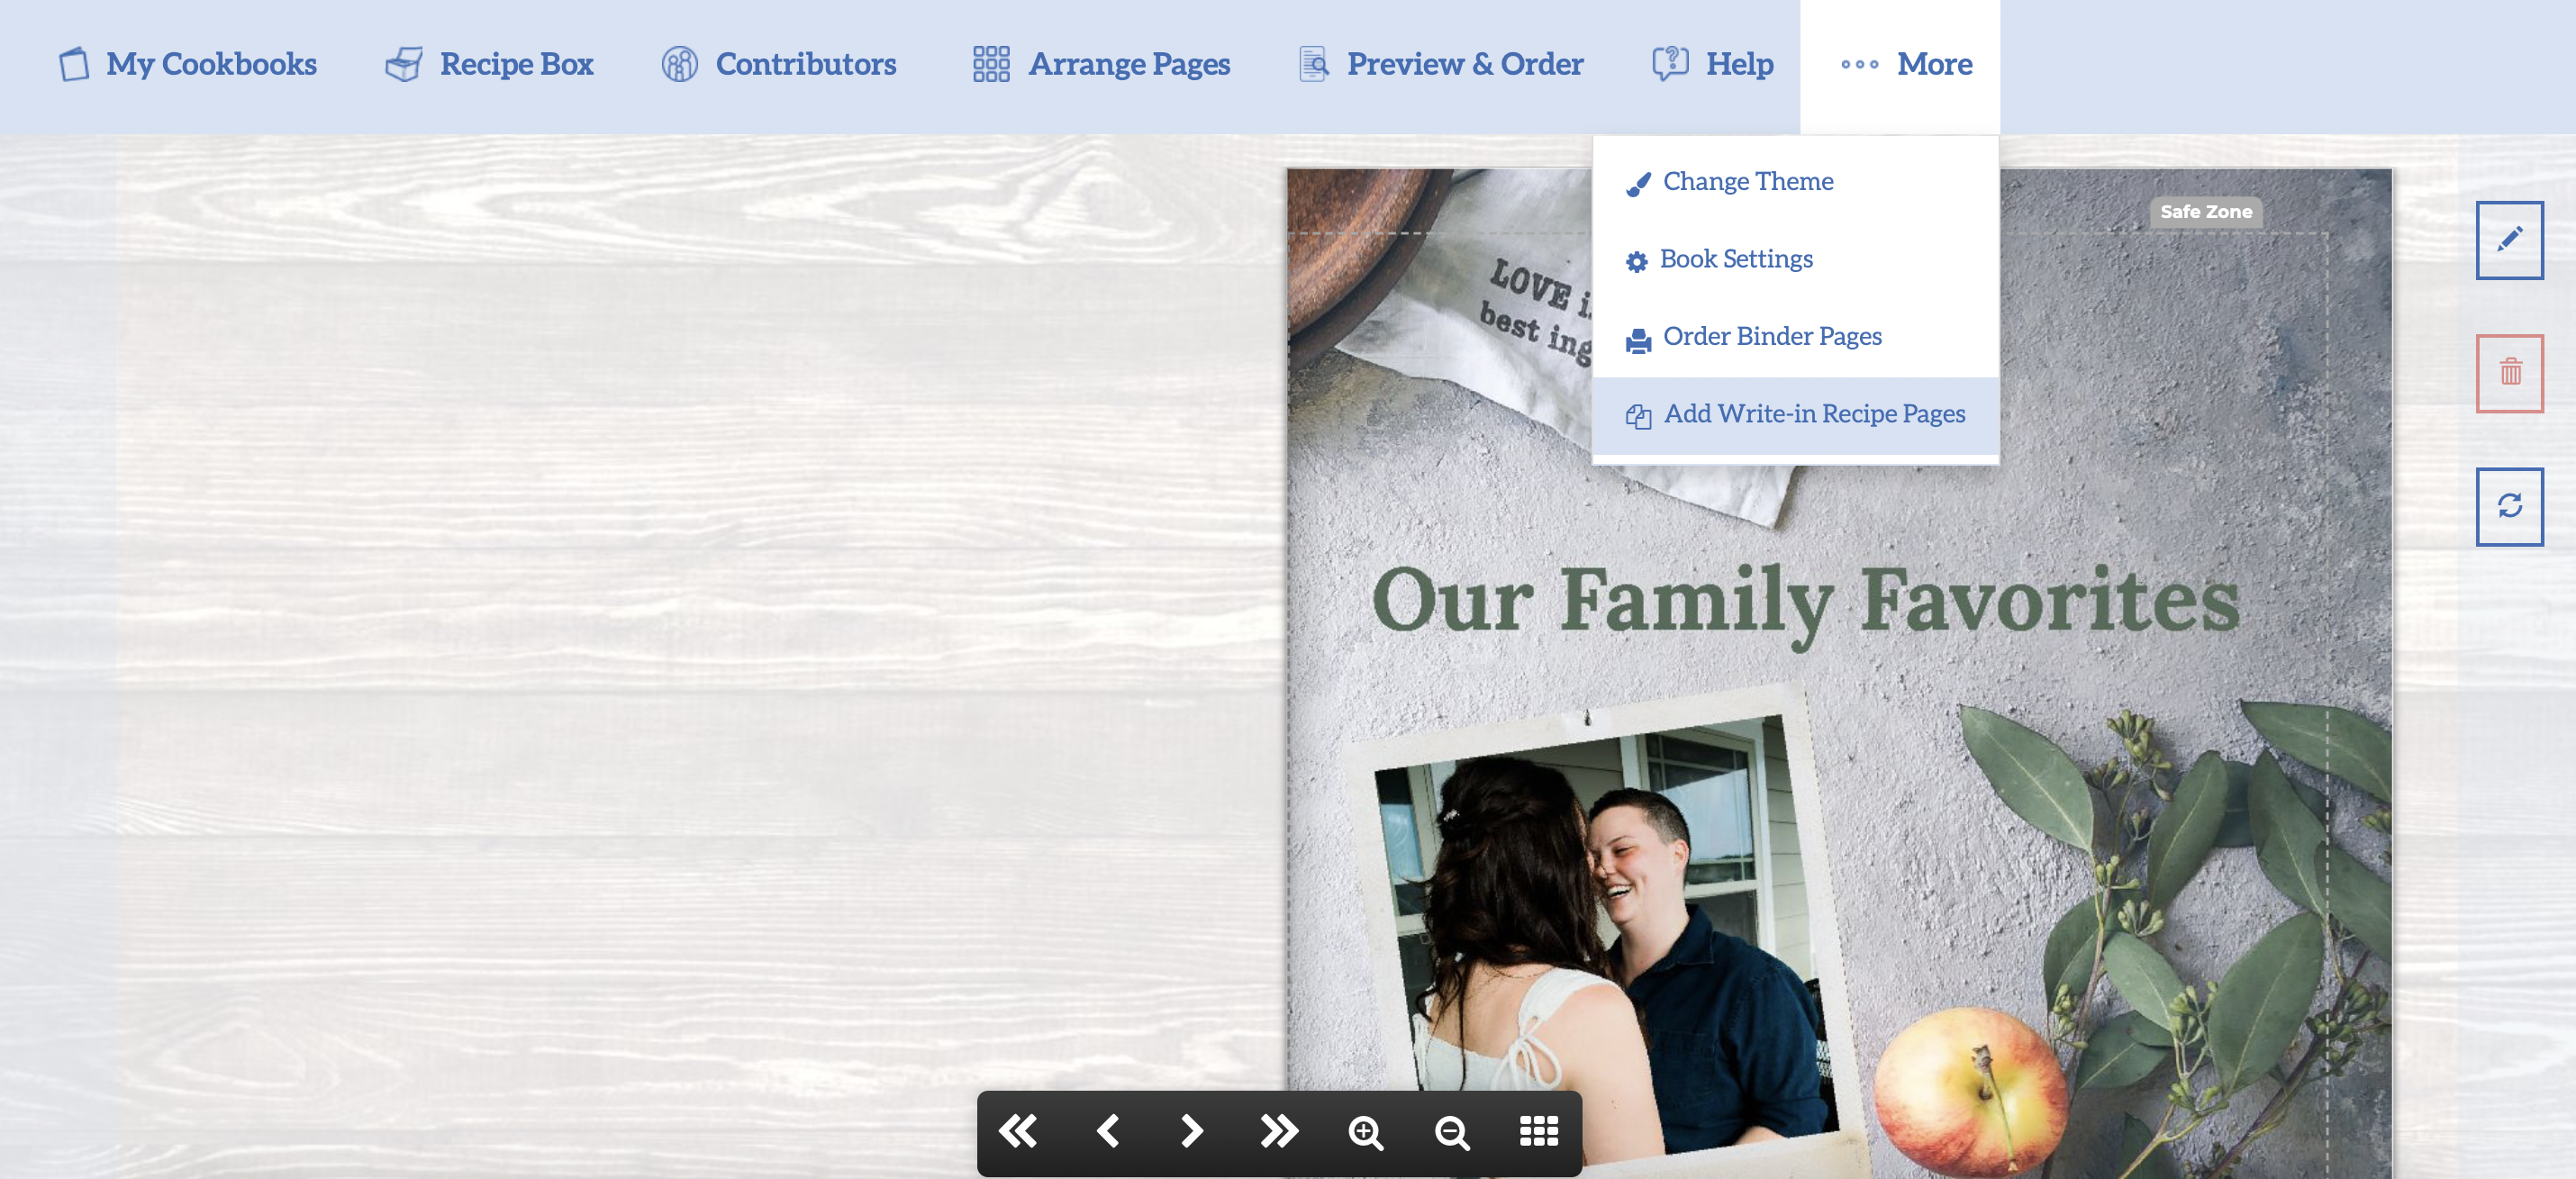The image size is (2576, 1179).
Task: Go to the Contributors section
Action: (x=778, y=64)
